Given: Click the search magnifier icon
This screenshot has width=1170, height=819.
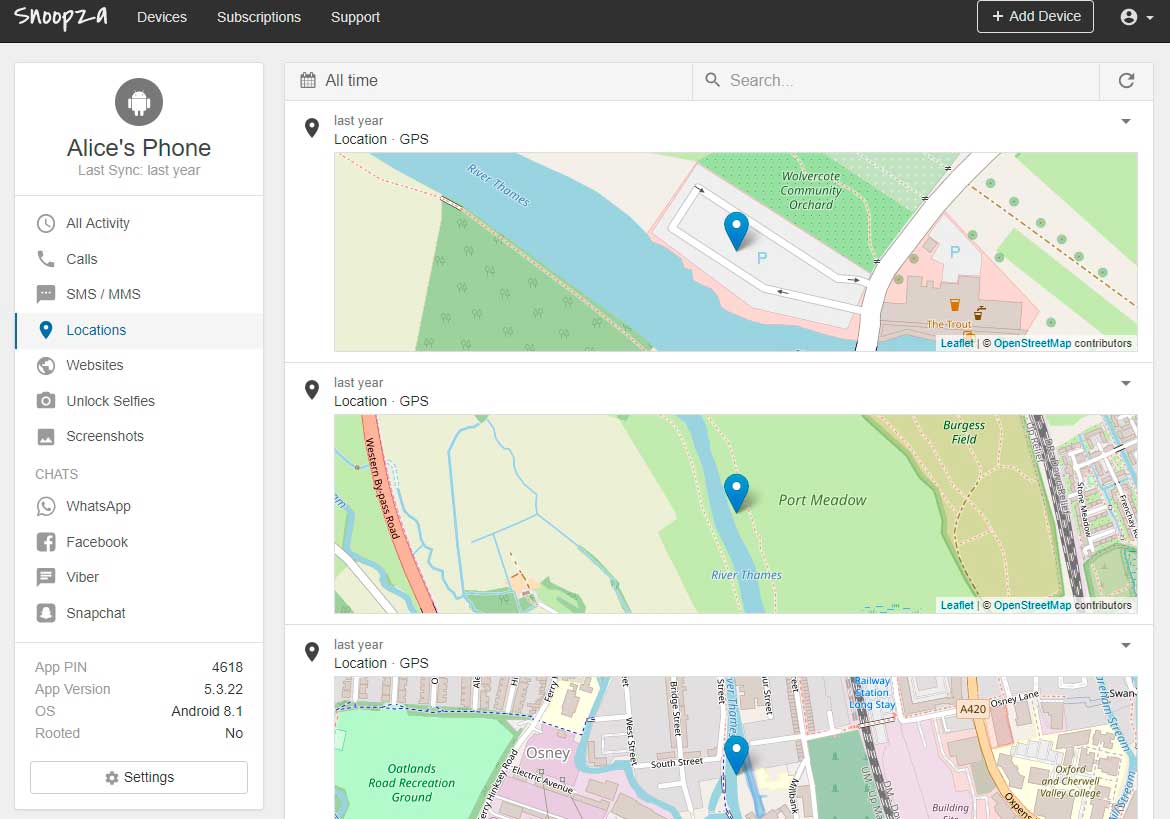Looking at the screenshot, I should [713, 80].
